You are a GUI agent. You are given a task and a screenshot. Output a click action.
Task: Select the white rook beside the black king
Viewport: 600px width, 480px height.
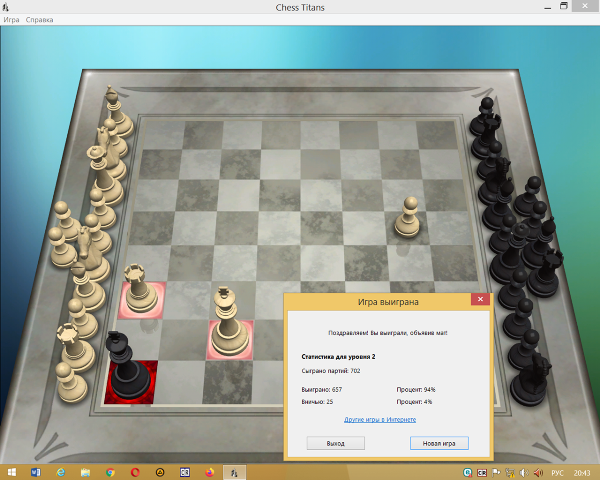[135, 287]
